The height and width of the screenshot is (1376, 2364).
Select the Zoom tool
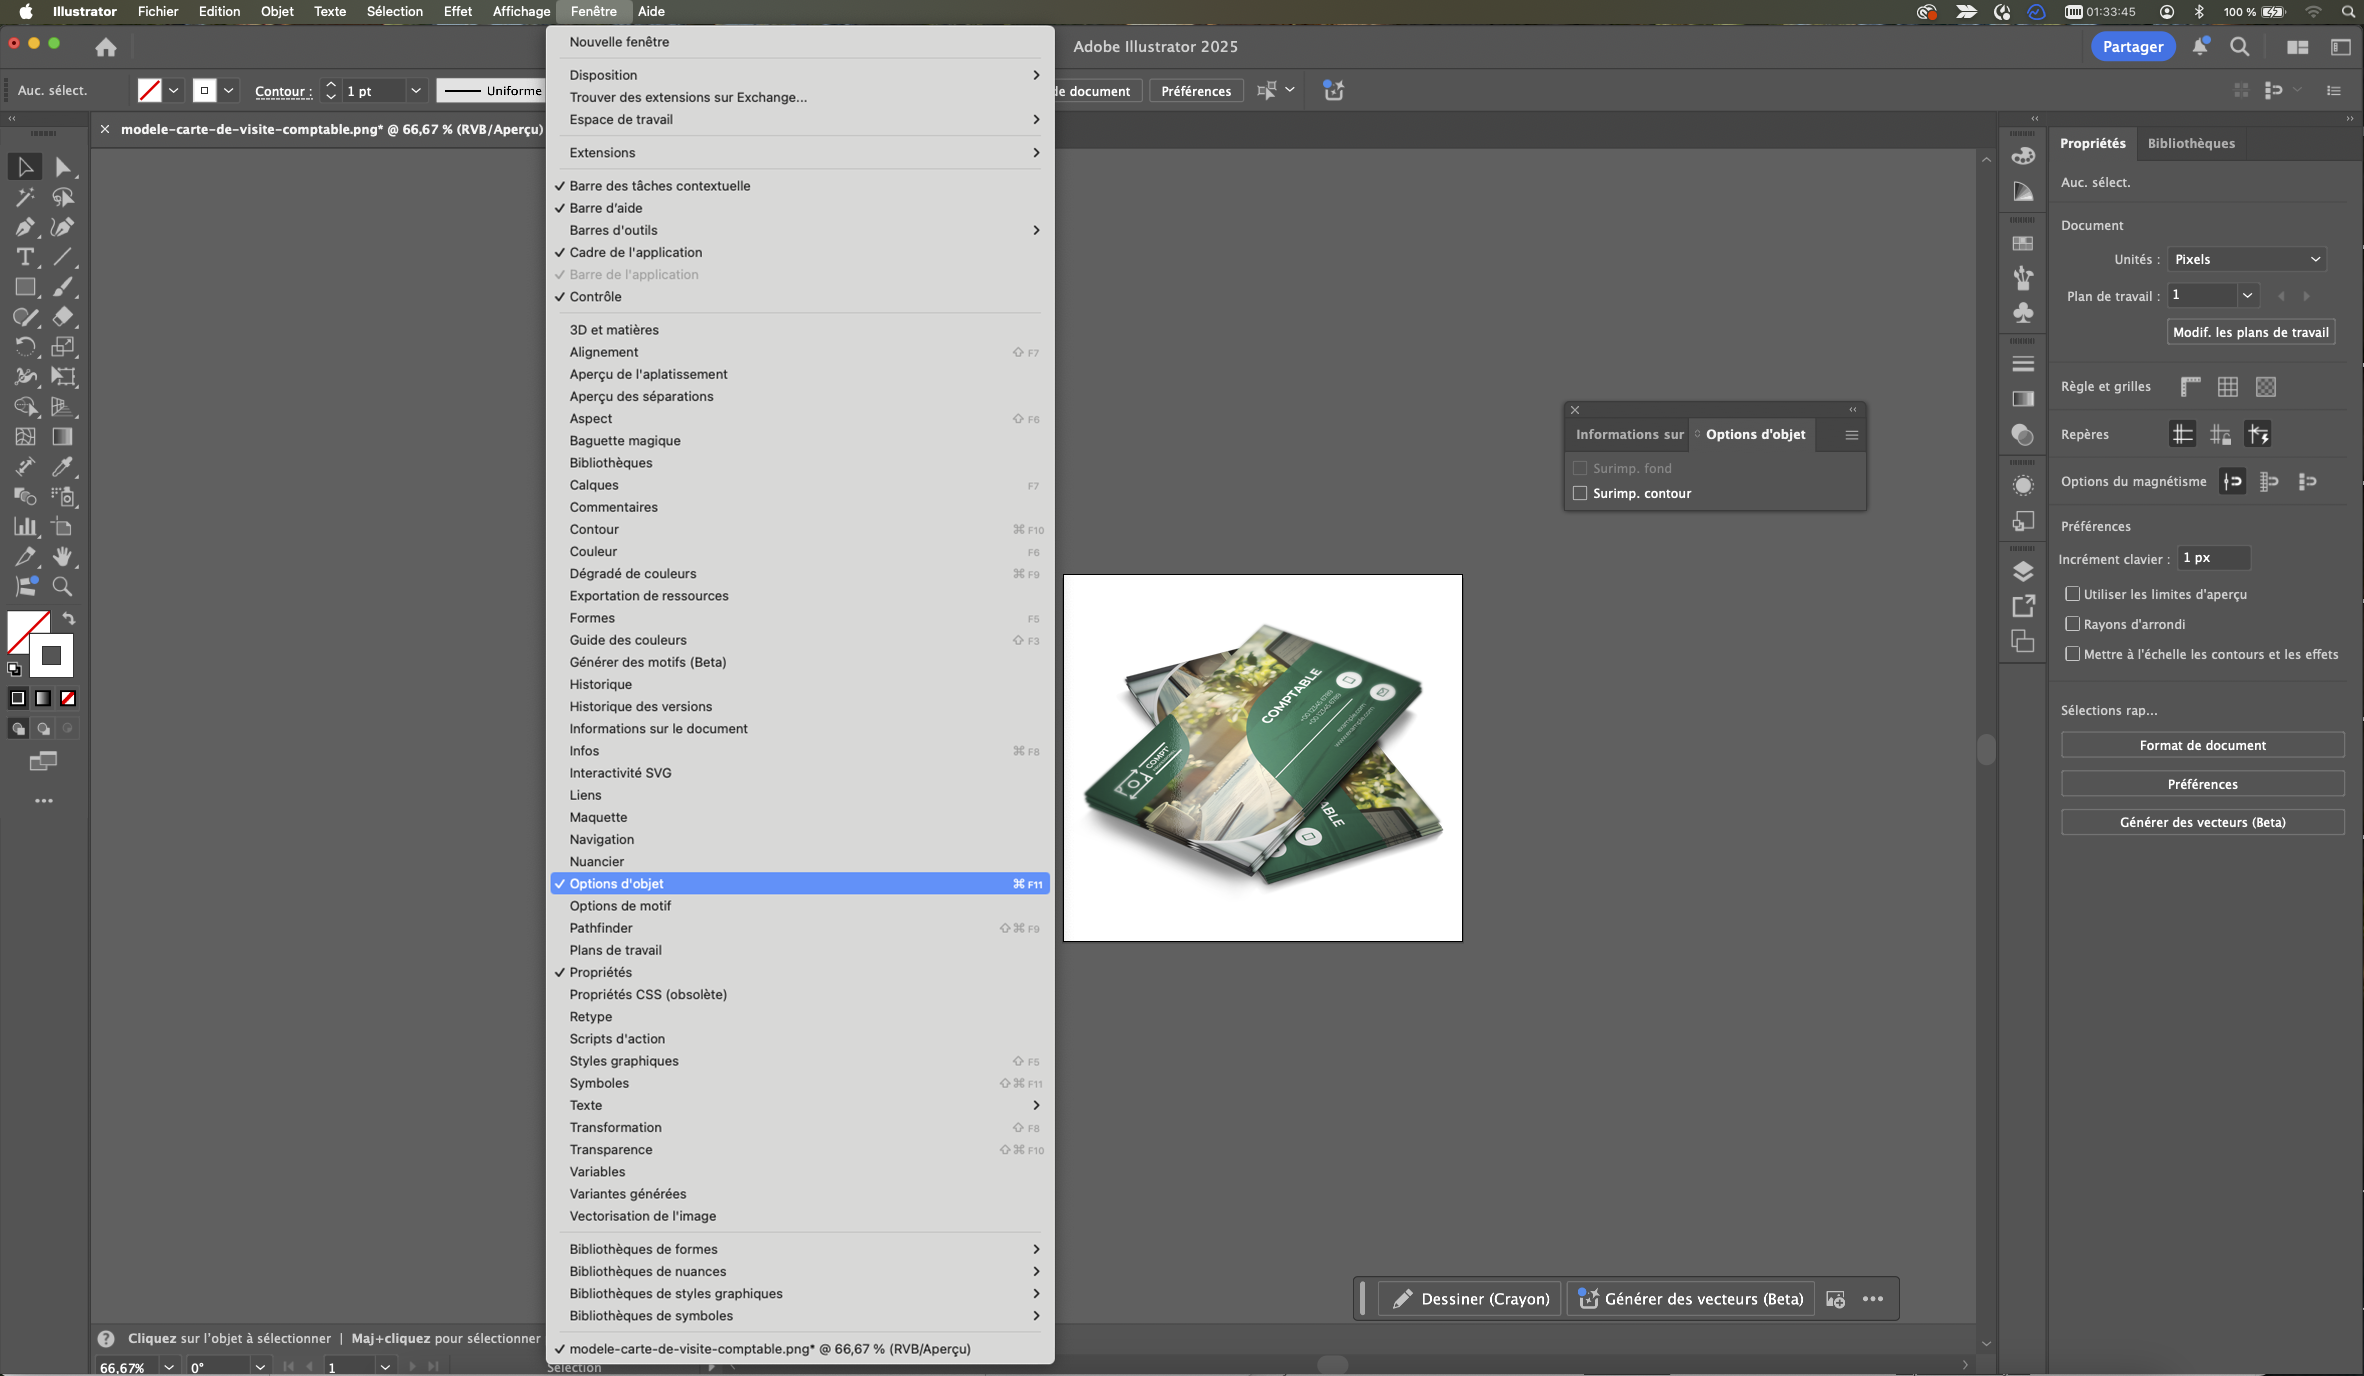click(x=62, y=587)
